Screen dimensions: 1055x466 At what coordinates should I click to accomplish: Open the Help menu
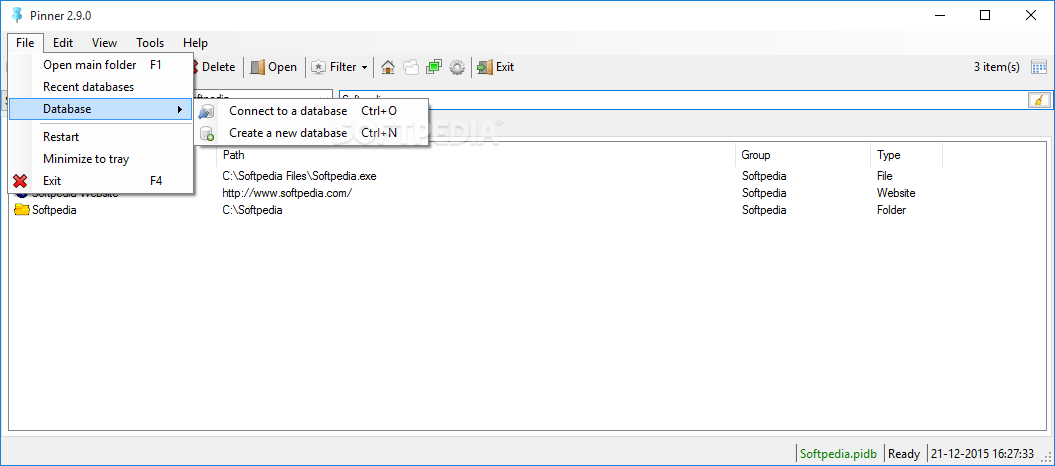click(x=195, y=42)
